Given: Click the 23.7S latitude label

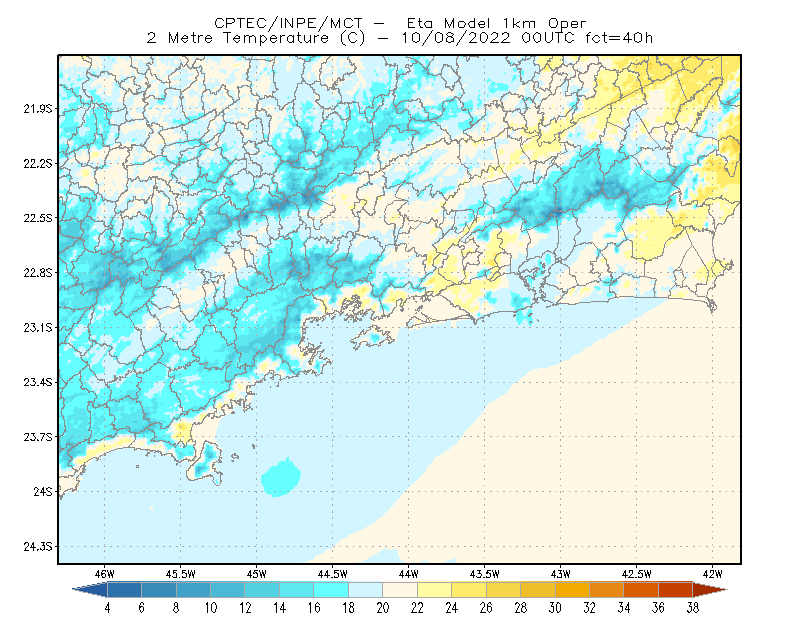Looking at the screenshot, I should point(38,437).
